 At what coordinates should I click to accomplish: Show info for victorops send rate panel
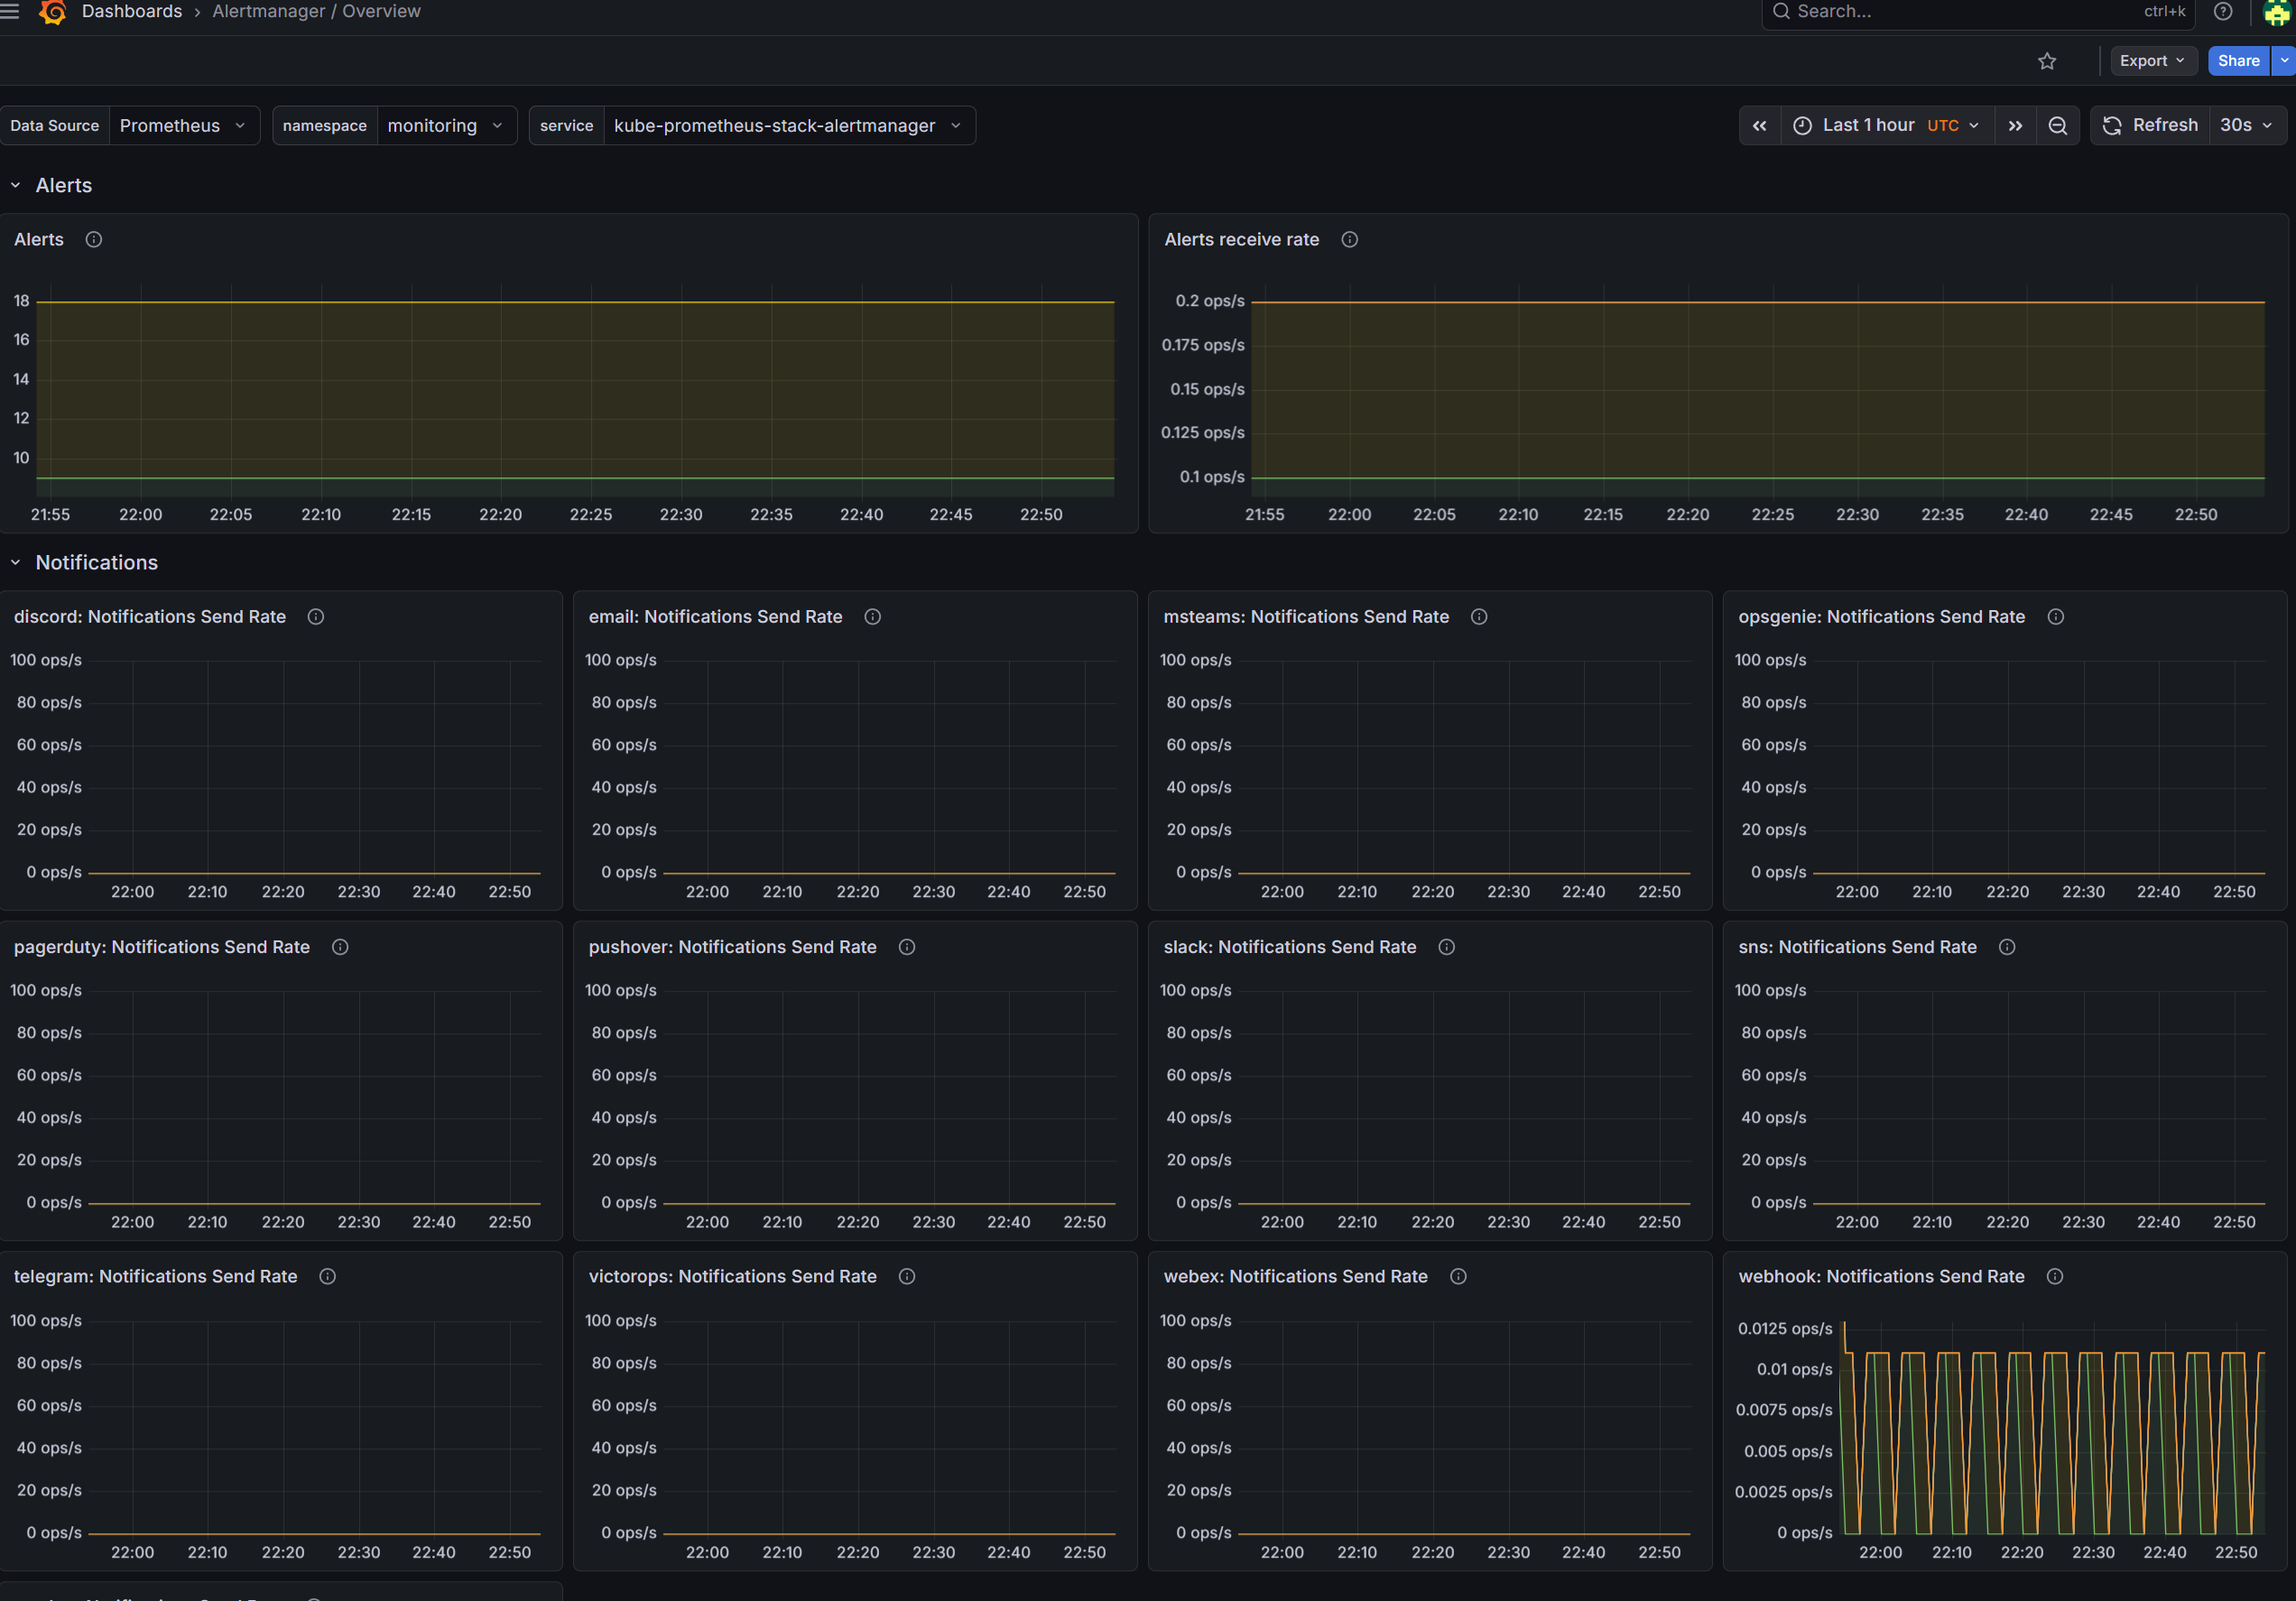tap(906, 1277)
